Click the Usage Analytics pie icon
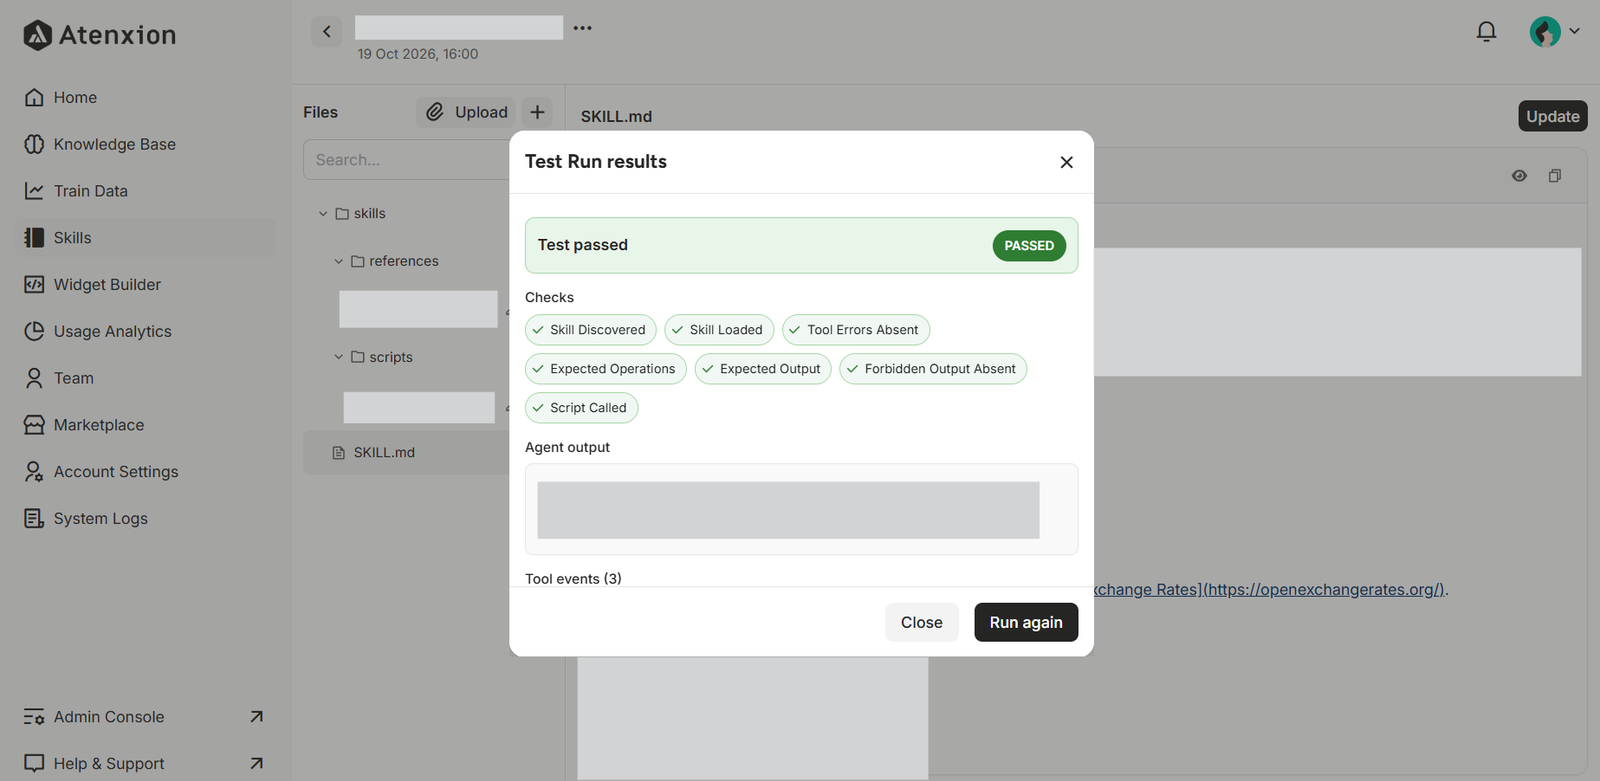 [34, 331]
